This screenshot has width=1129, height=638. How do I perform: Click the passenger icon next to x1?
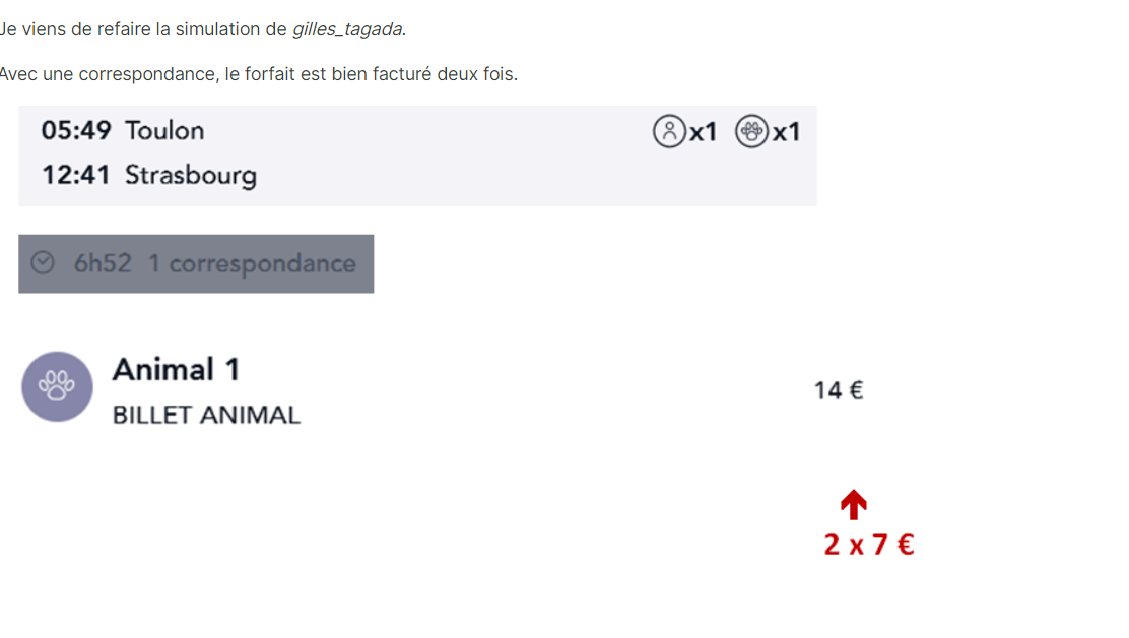669,132
